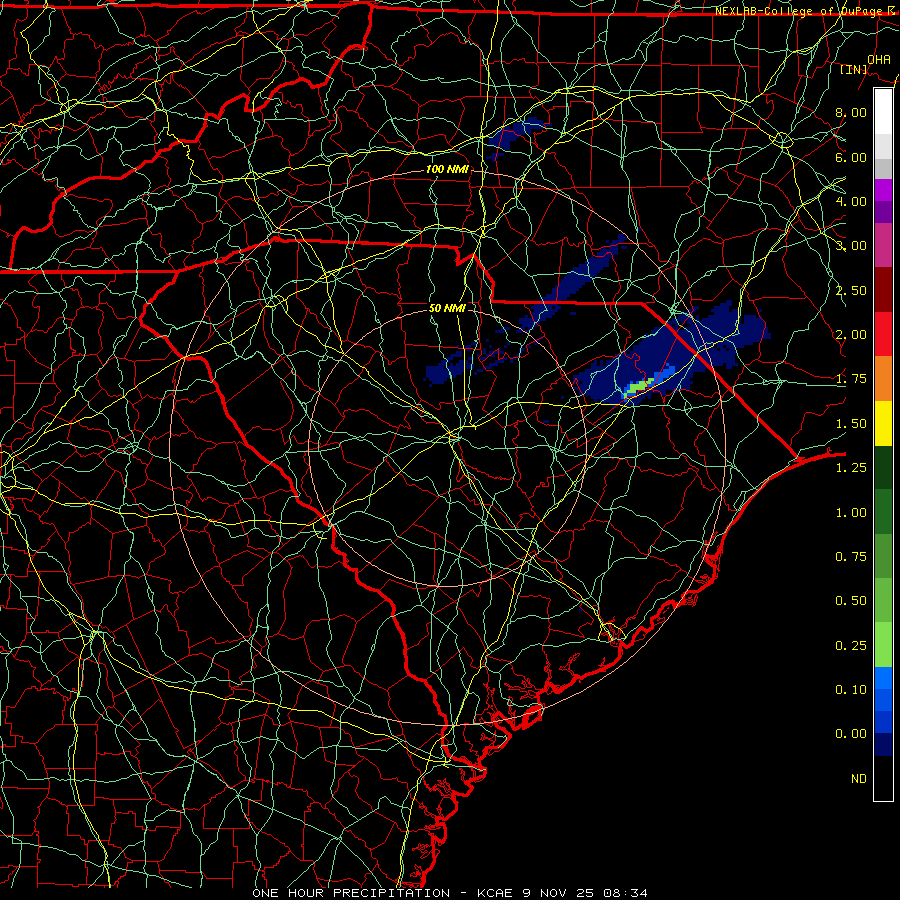
Task: Click the white swatch in the legend
Action: click(x=883, y=112)
